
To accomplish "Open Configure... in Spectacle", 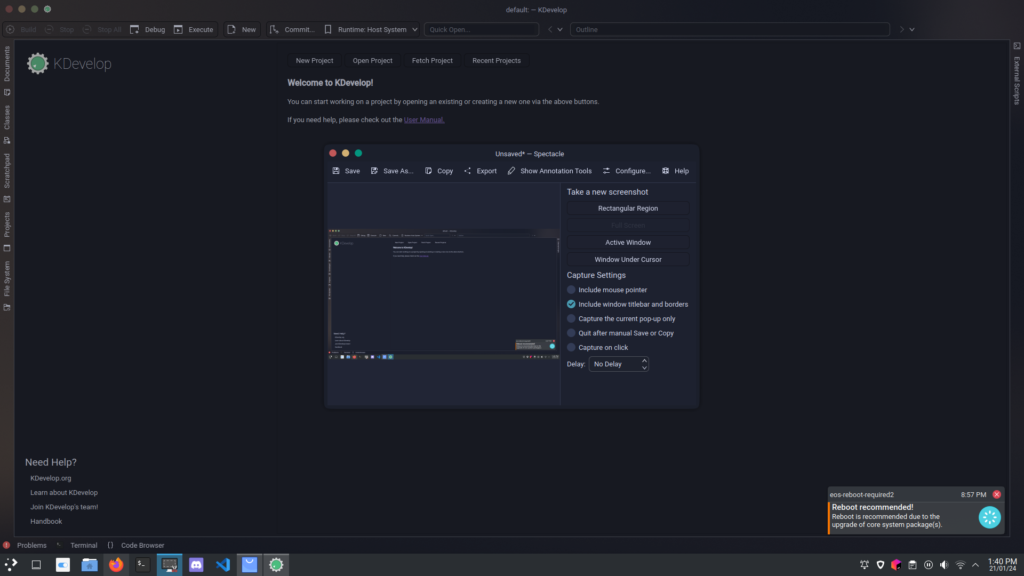I will [626, 171].
